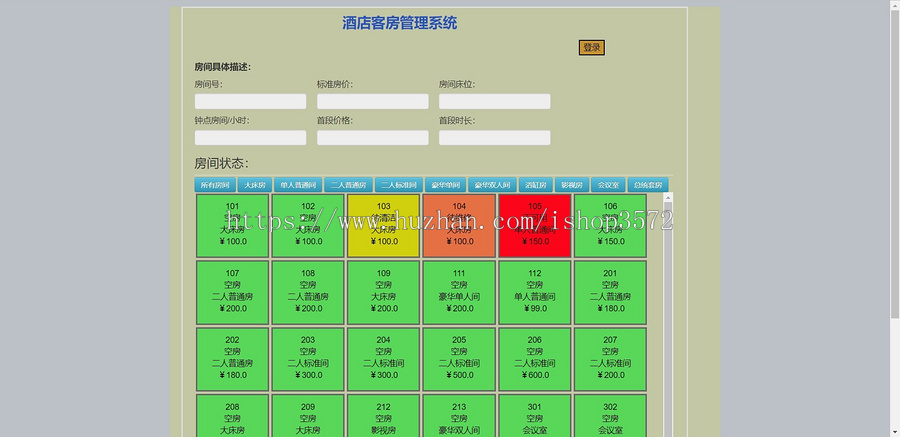
Task: Choose room 302 会议室 card
Action: 610,416
